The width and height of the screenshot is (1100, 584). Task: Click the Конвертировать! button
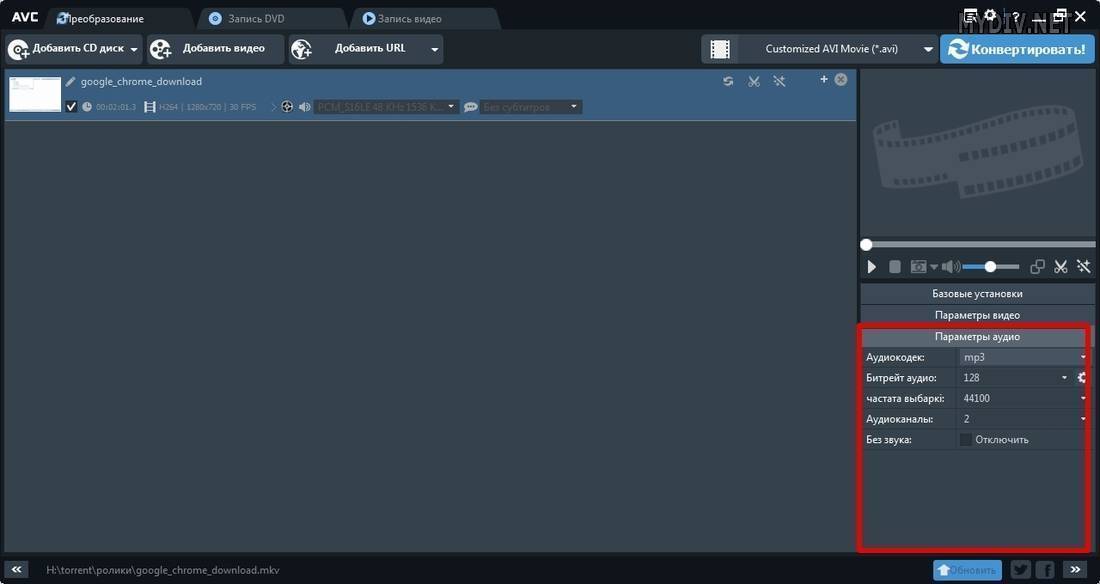tap(1017, 49)
